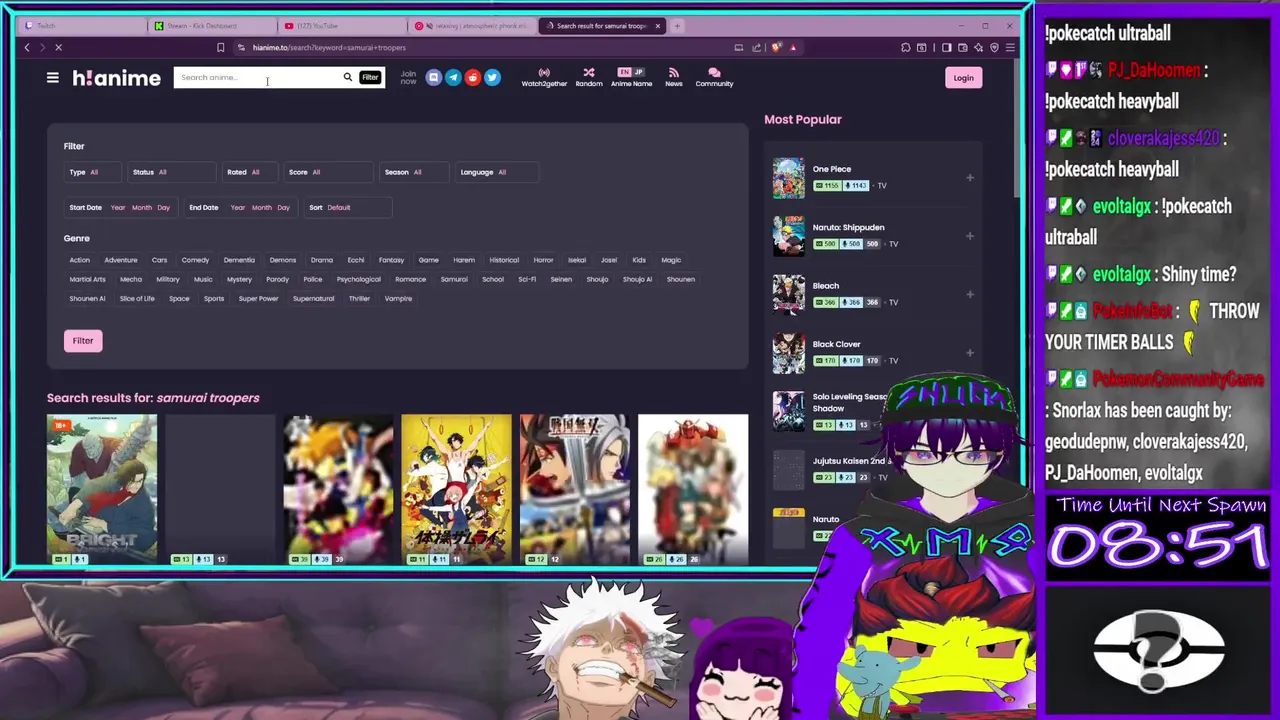Open the BRIGHT poster search result
Screen dimensions: 1280x720
pos(102,489)
